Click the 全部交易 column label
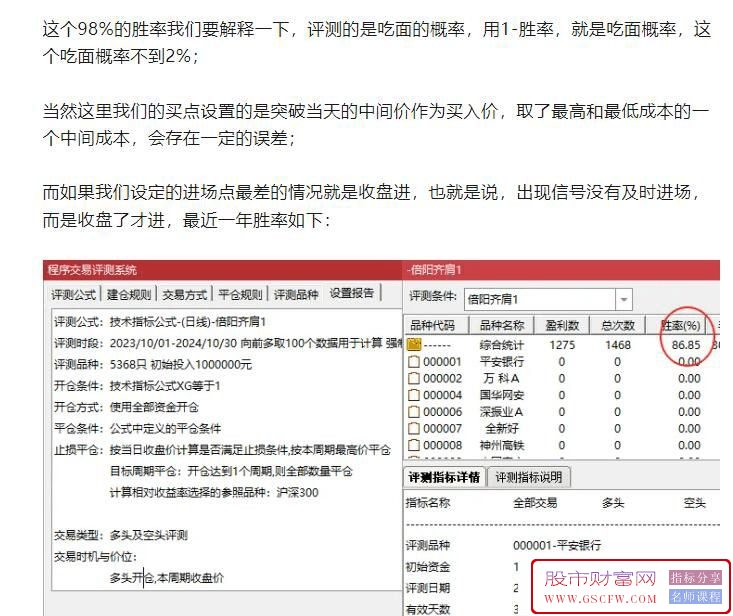This screenshot has width=733, height=616. click(x=535, y=503)
